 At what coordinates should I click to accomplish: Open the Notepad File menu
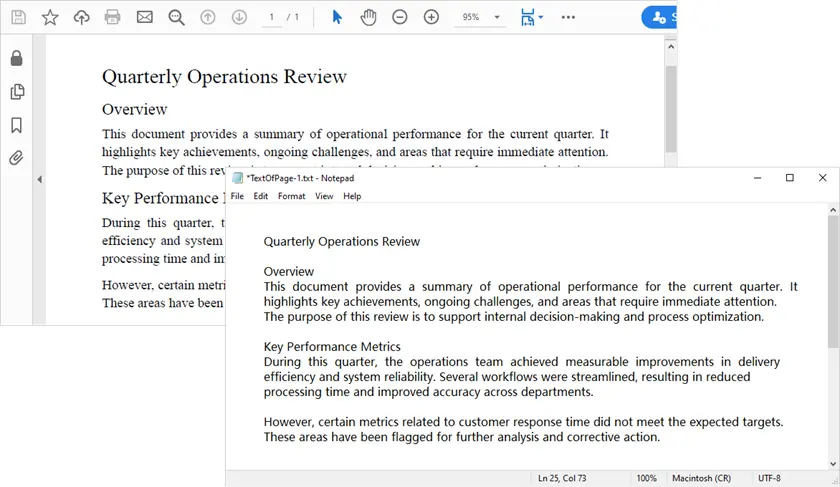point(237,196)
